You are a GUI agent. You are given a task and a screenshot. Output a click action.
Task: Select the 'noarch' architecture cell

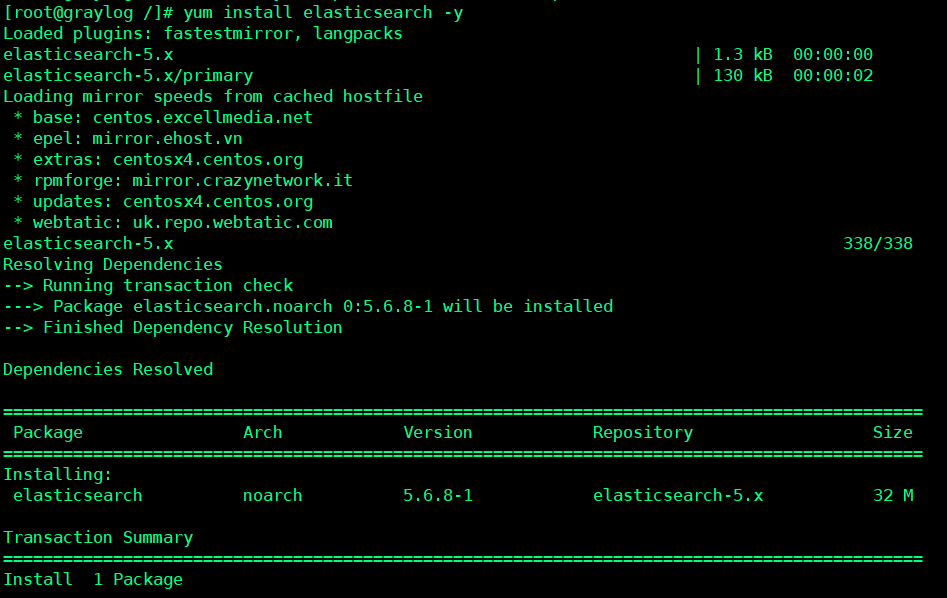click(272, 495)
